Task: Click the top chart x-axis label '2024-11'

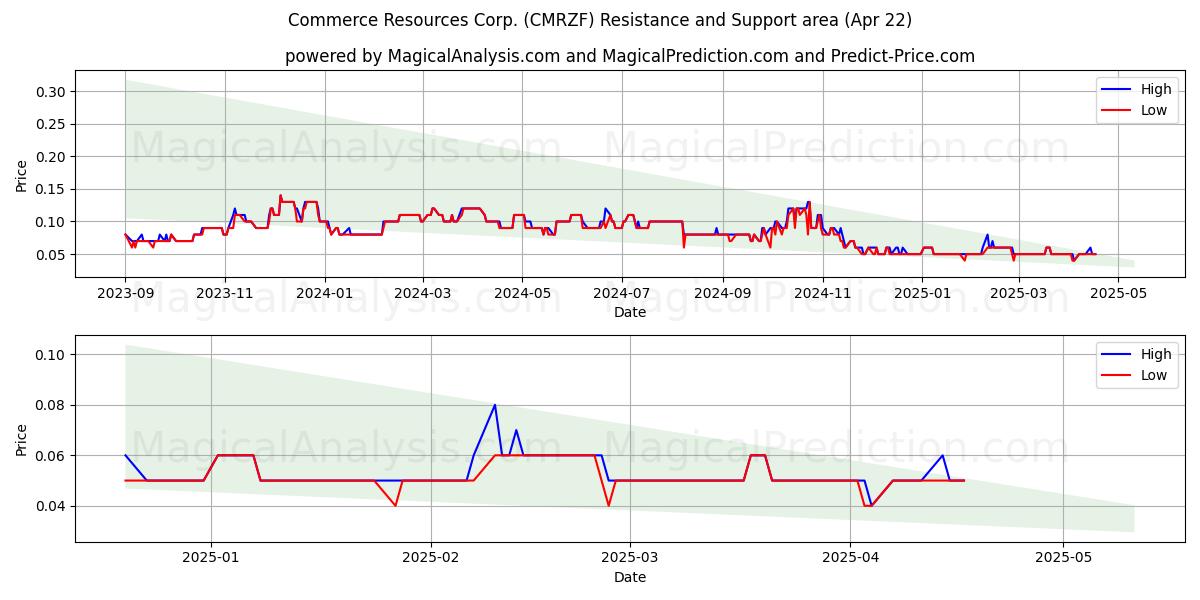Action: click(822, 294)
